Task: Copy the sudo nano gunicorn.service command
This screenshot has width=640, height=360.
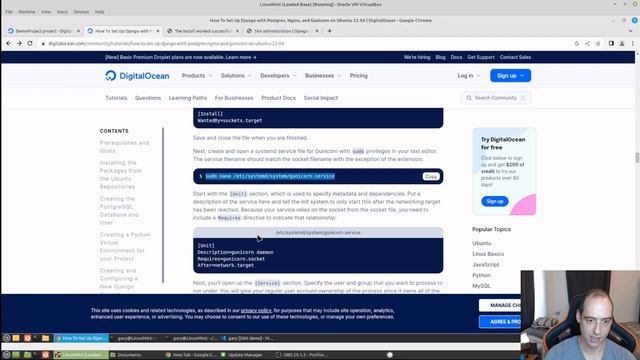Action: coord(431,176)
